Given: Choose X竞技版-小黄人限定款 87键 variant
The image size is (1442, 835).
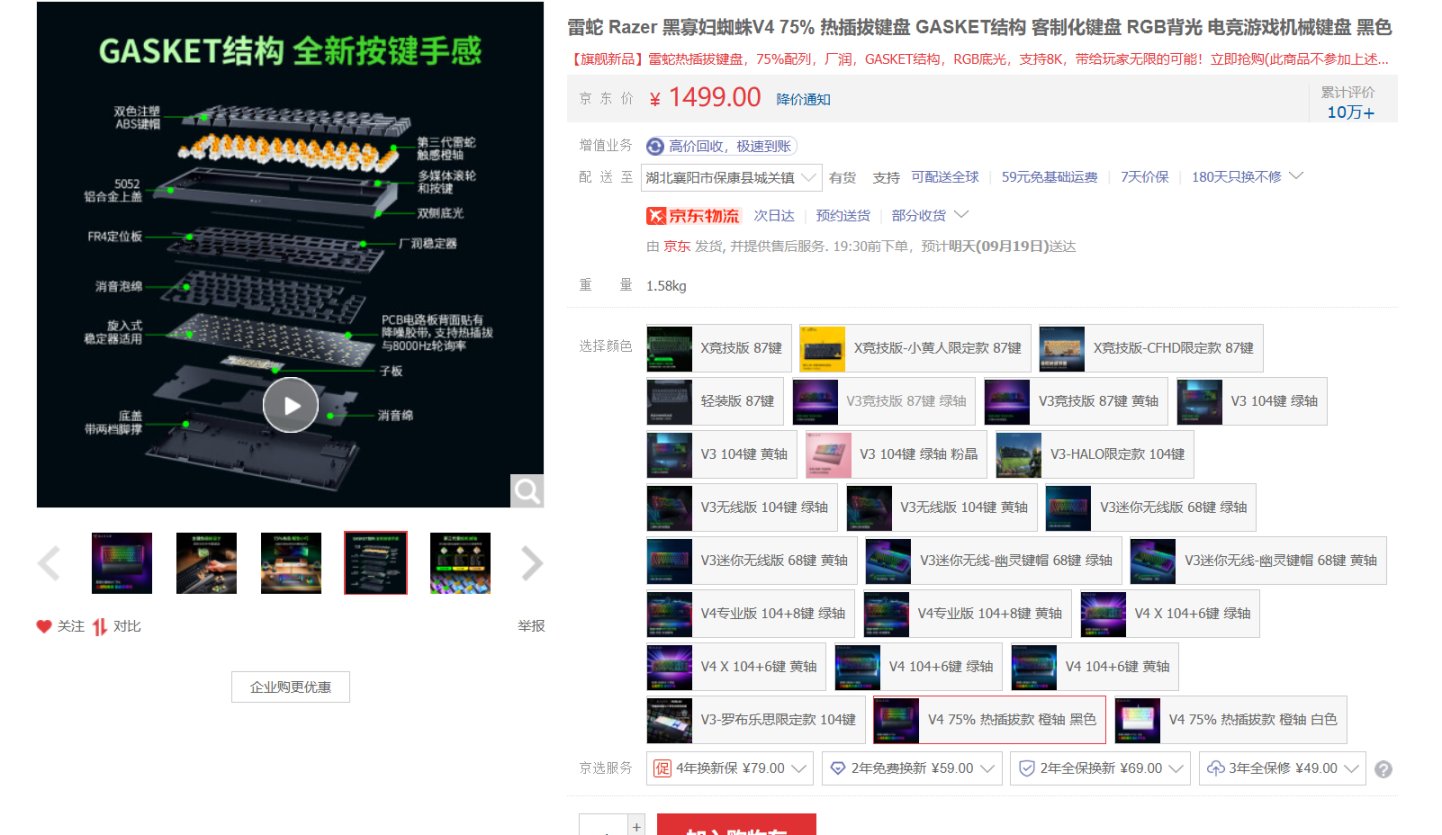Looking at the screenshot, I should (x=916, y=348).
